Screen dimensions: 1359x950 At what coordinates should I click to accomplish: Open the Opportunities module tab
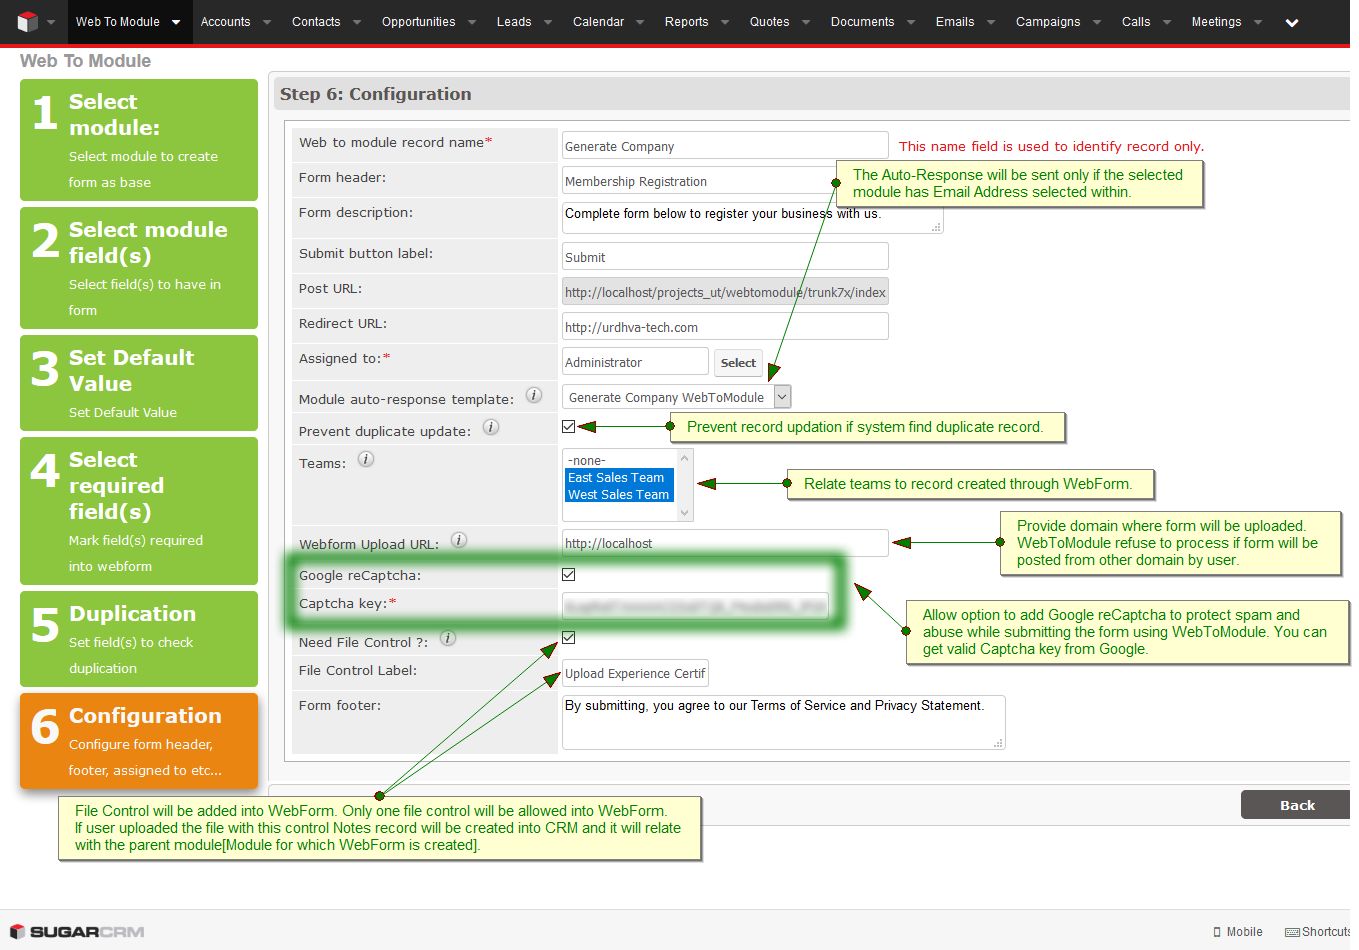pyautogui.click(x=418, y=22)
